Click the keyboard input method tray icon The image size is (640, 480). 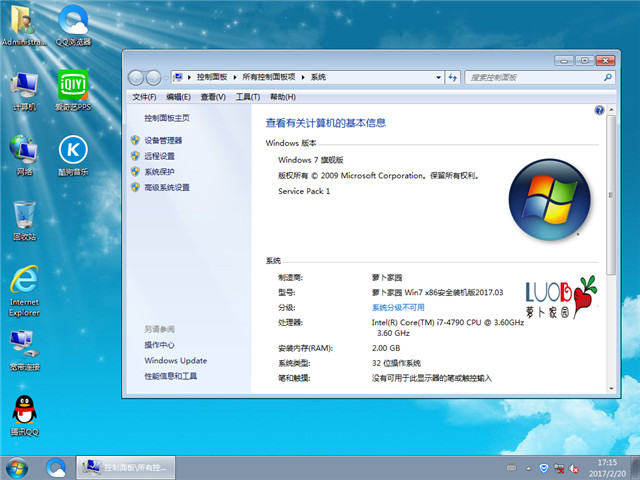(511, 468)
